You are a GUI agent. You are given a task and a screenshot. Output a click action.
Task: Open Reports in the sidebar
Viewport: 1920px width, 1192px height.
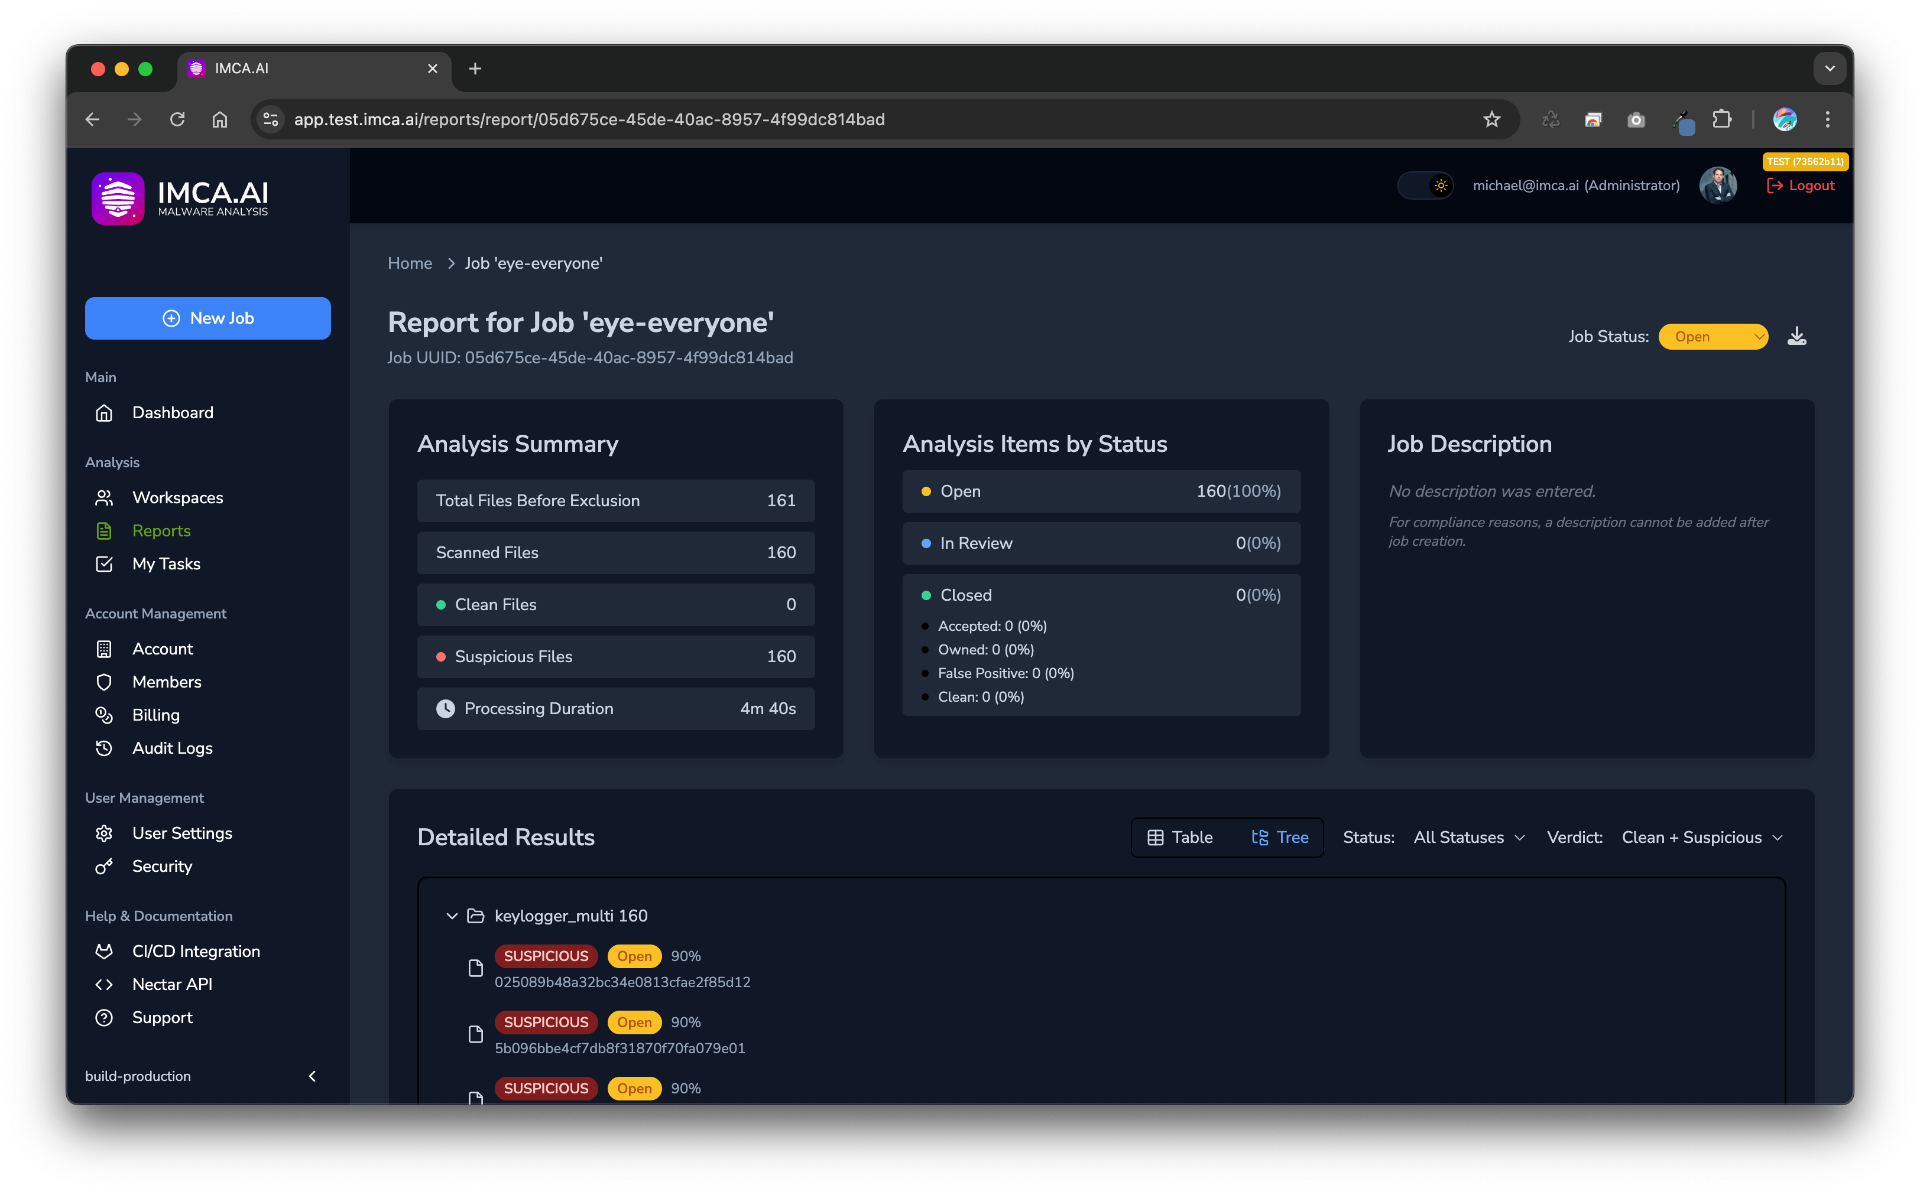pos(161,531)
